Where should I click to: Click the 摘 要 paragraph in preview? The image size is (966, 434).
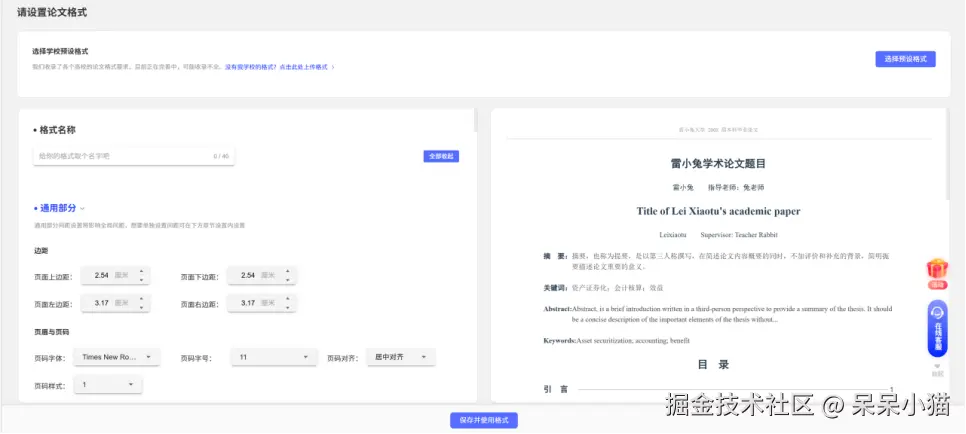coord(716,261)
